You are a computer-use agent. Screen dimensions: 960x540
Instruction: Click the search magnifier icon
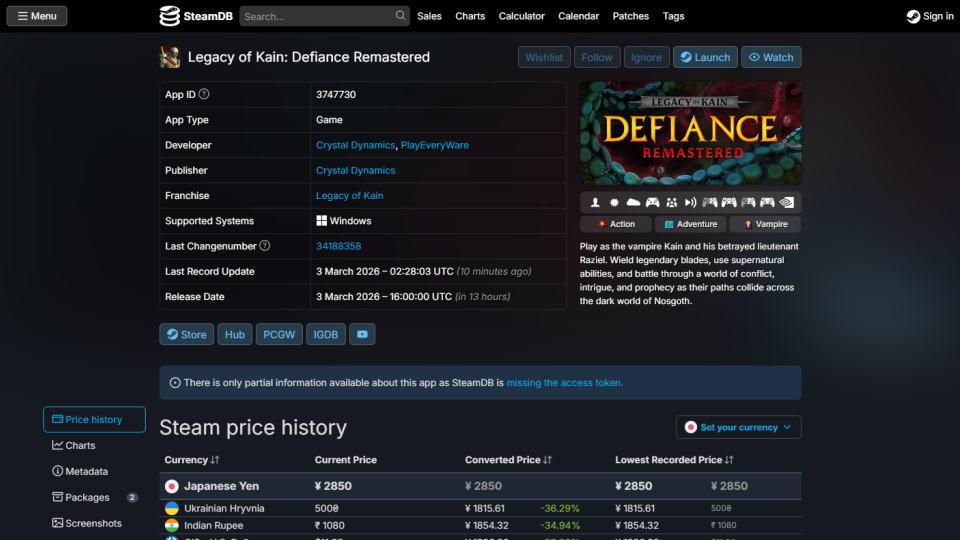coord(401,16)
